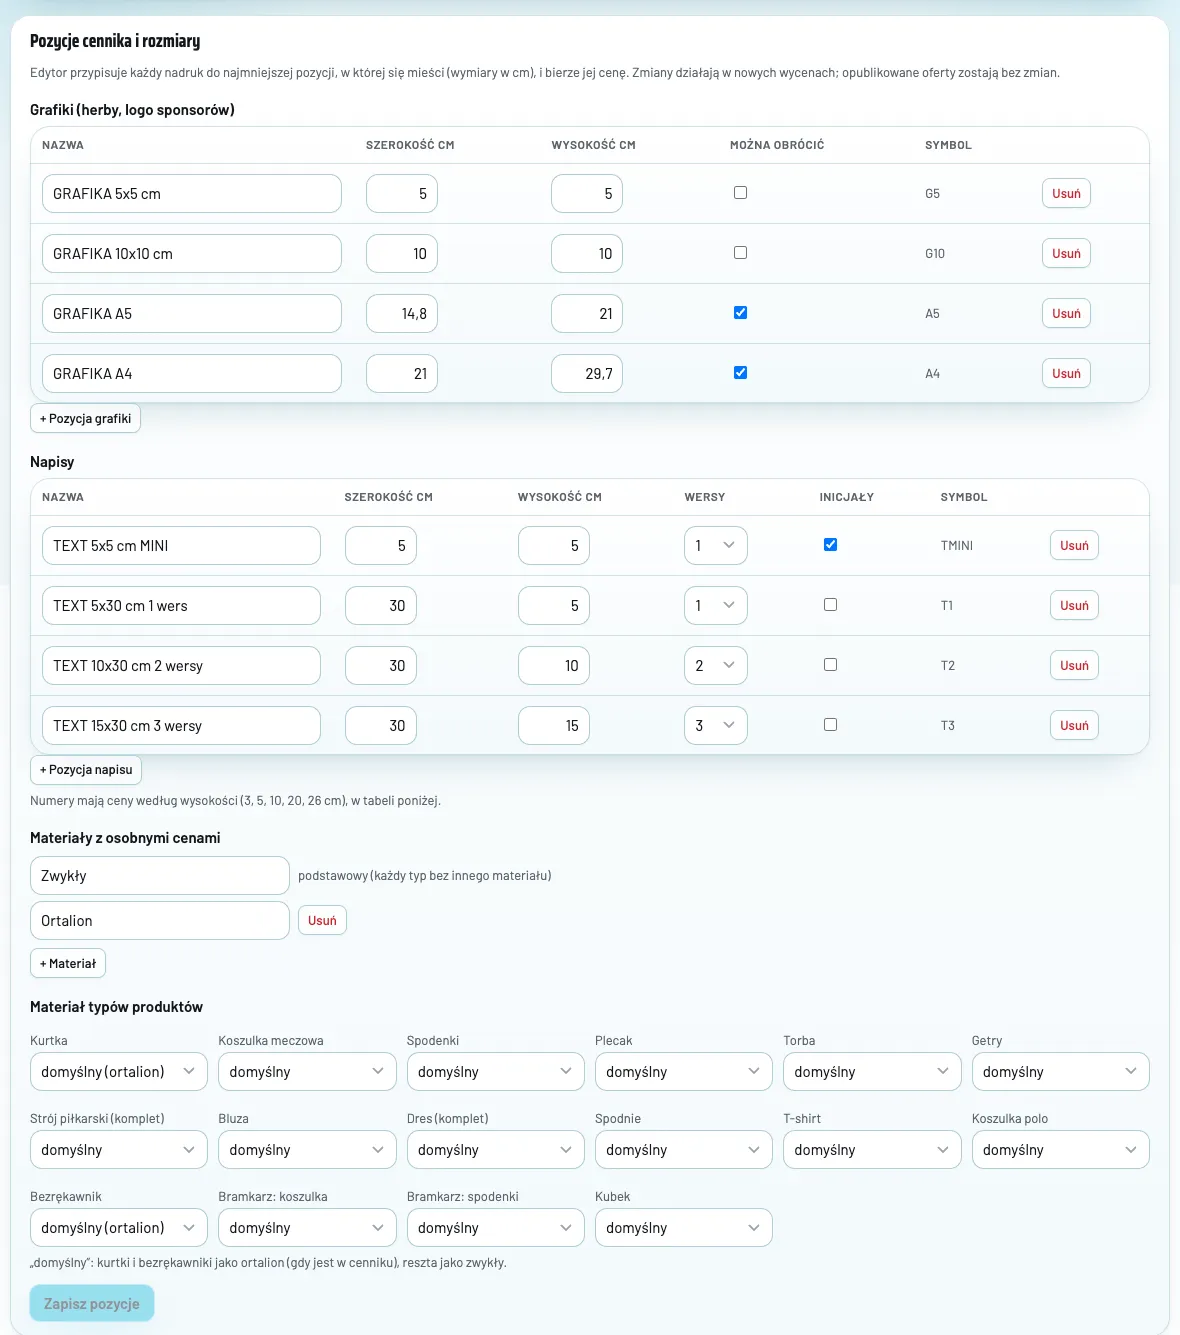Edit the GRAFIKA A5 name field
The height and width of the screenshot is (1335, 1180).
coord(192,314)
